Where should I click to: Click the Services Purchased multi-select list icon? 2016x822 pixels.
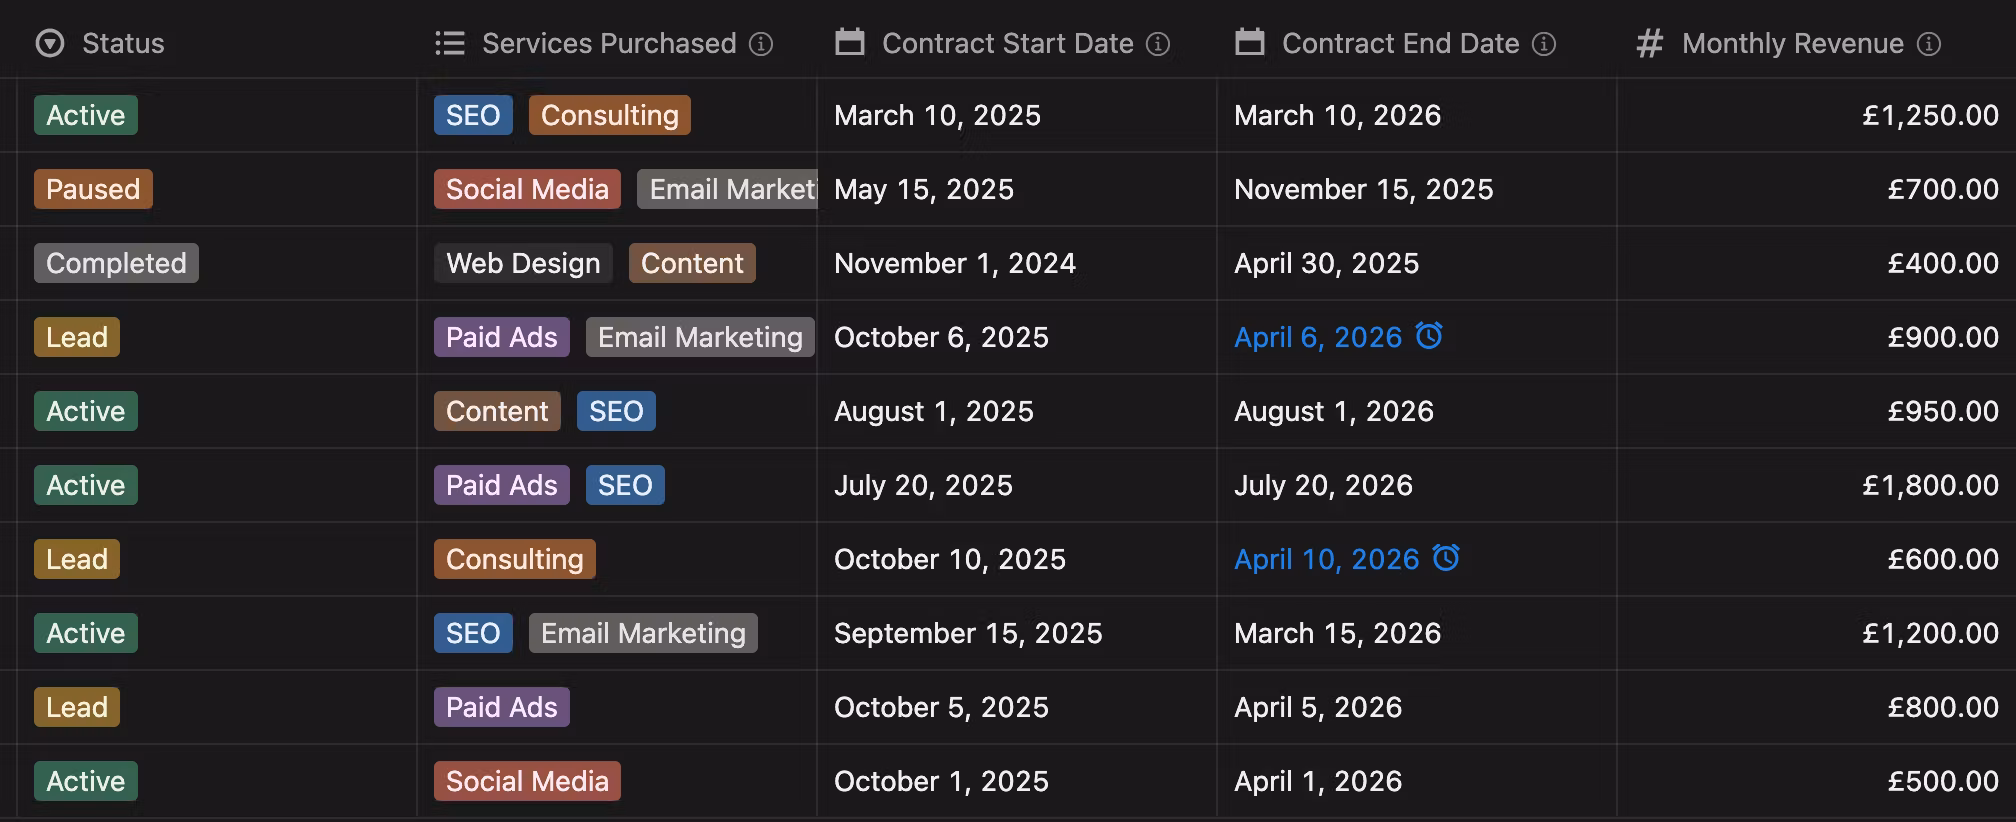click(450, 43)
